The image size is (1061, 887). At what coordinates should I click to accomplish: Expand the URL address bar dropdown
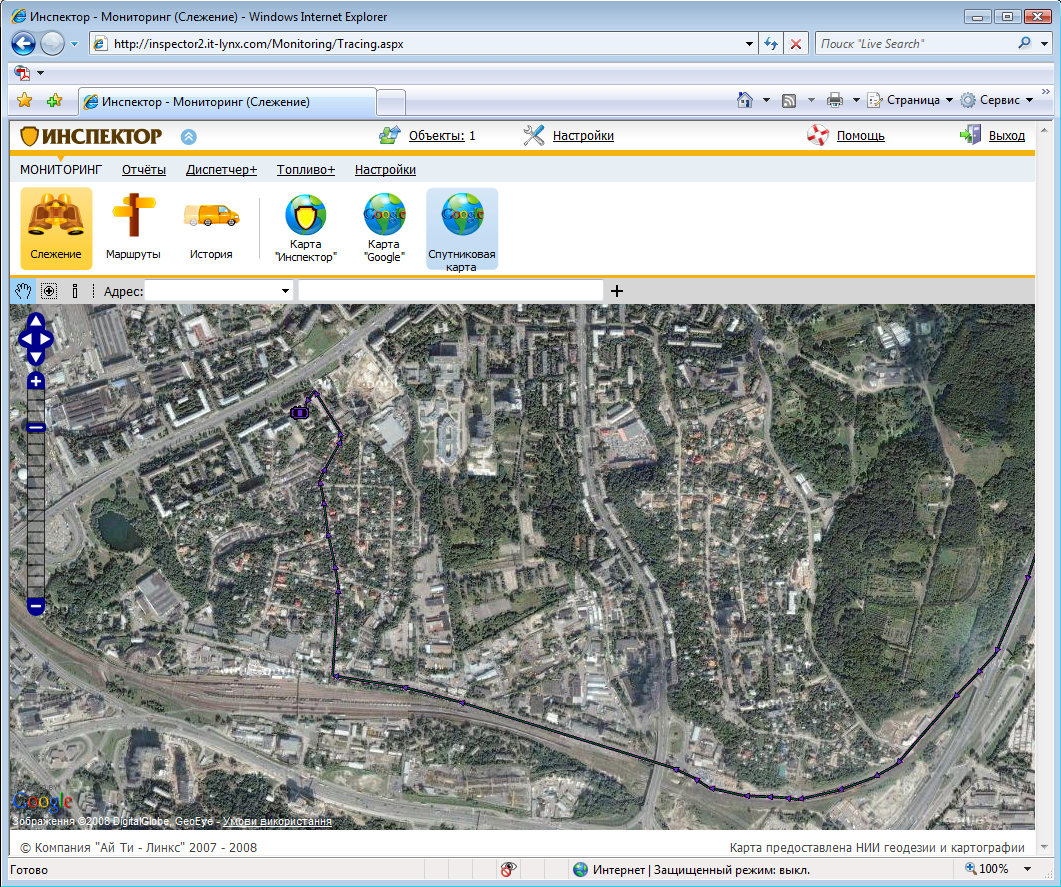750,44
